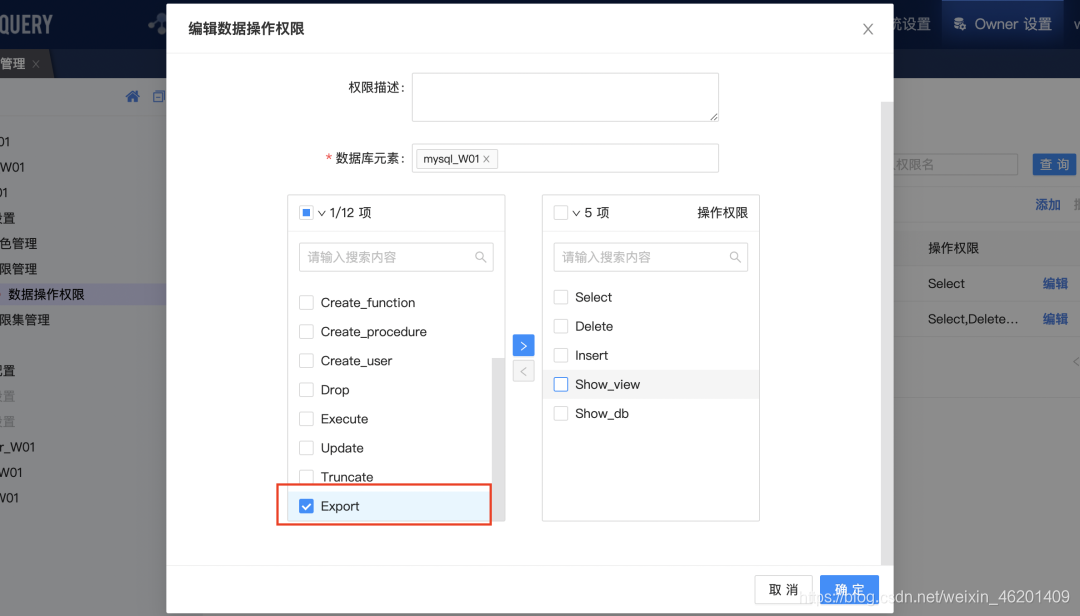Click search icon in left transfer list
The image size is (1080, 616).
(x=481, y=257)
